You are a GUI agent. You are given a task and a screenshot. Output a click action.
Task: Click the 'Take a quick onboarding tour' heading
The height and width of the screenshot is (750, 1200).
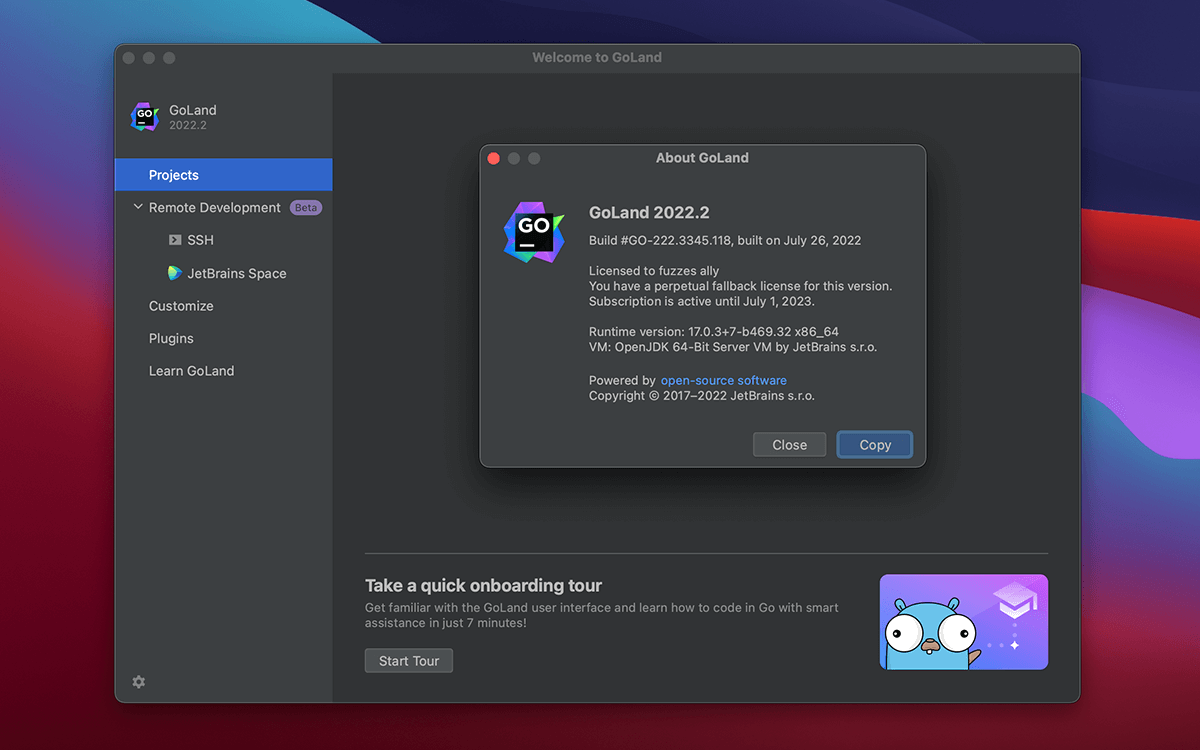tap(484, 586)
